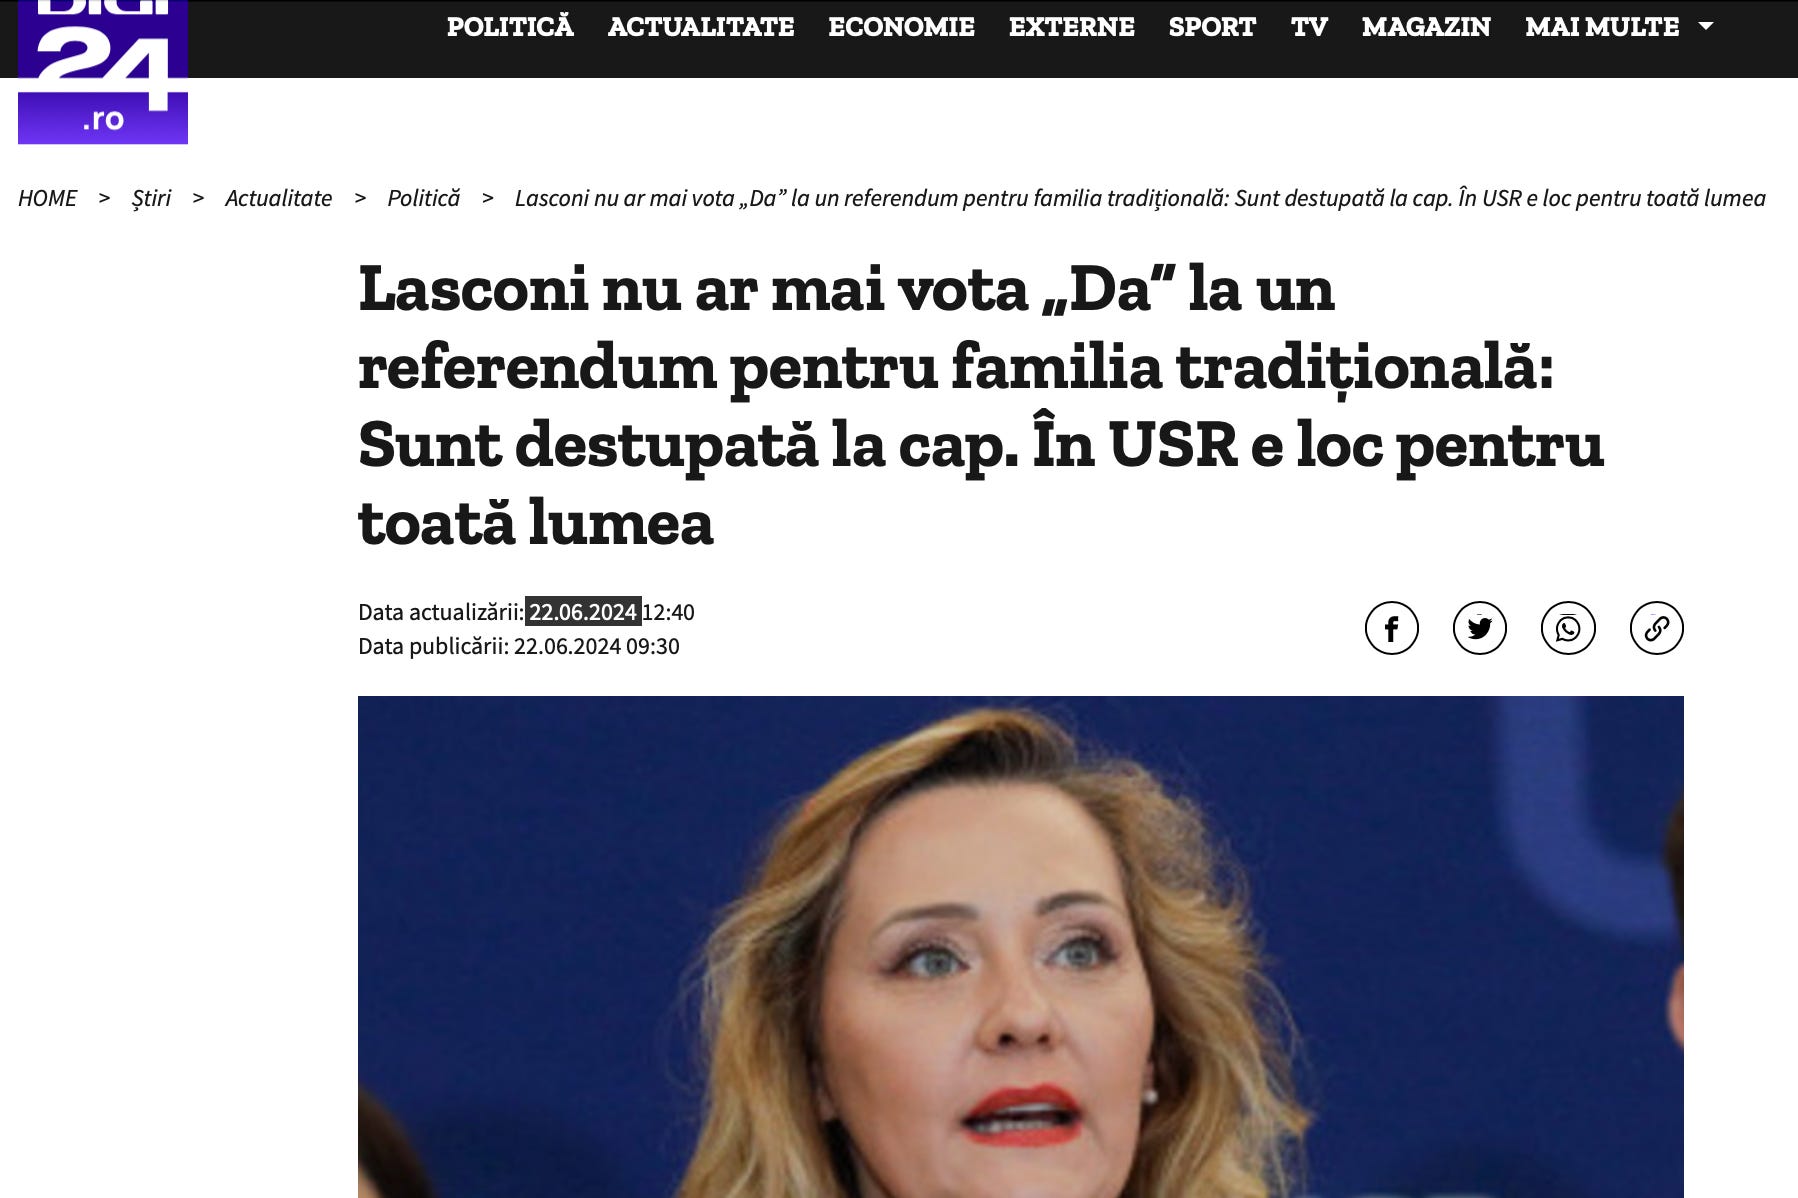Screen dimensions: 1798x1198
Task: Share article through WhatsApp icon
Action: 1568,628
